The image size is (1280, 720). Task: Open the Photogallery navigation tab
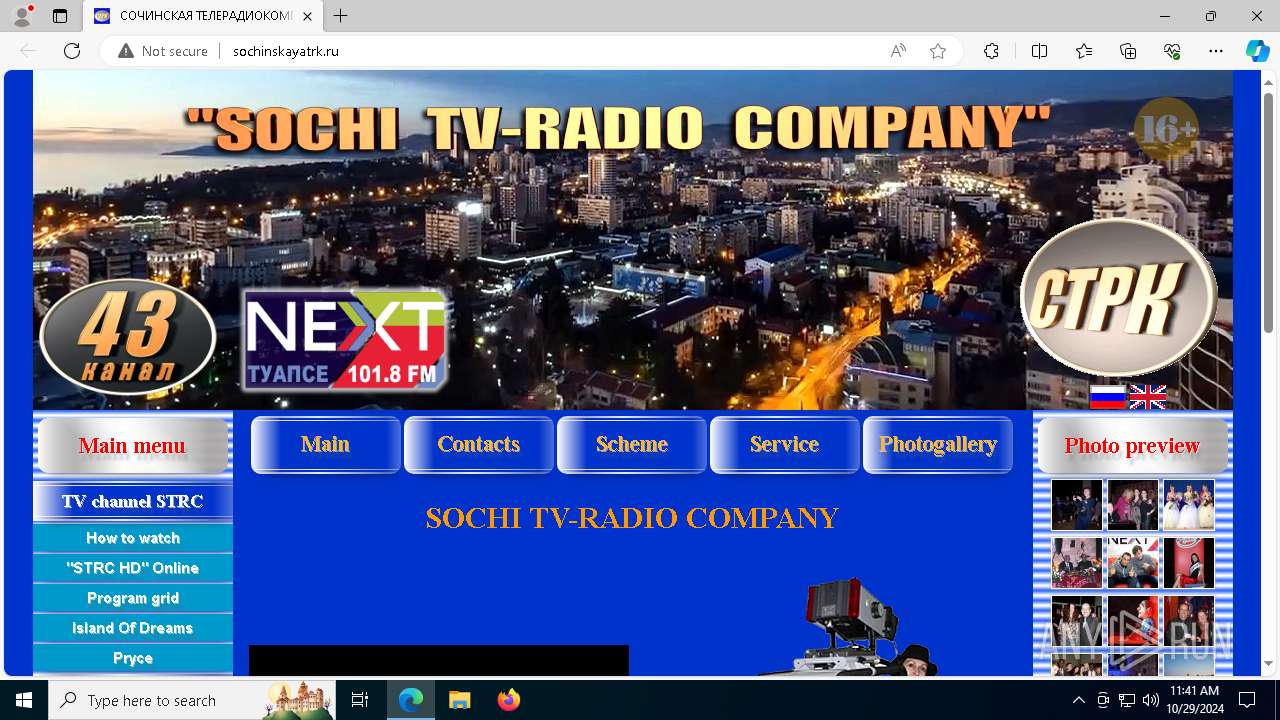click(938, 444)
